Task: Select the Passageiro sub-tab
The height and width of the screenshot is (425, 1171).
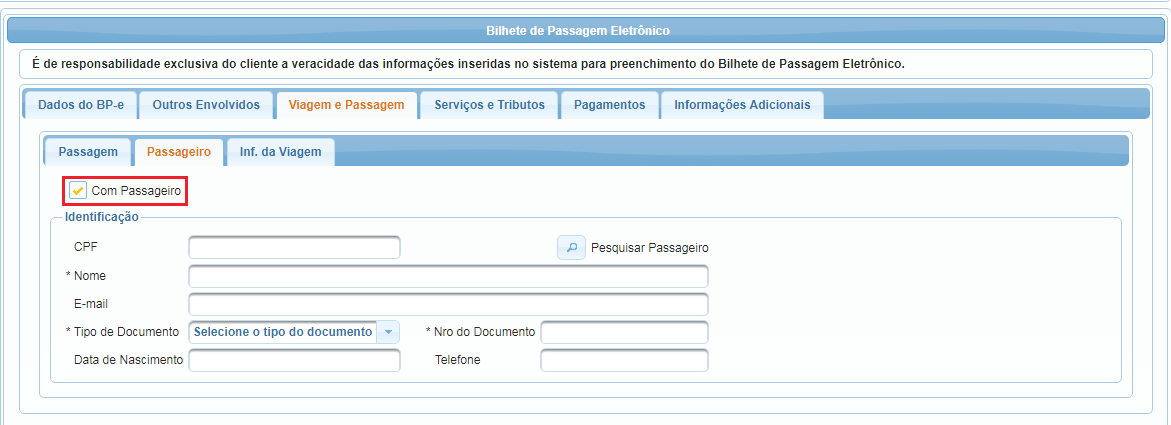Action: tap(178, 152)
